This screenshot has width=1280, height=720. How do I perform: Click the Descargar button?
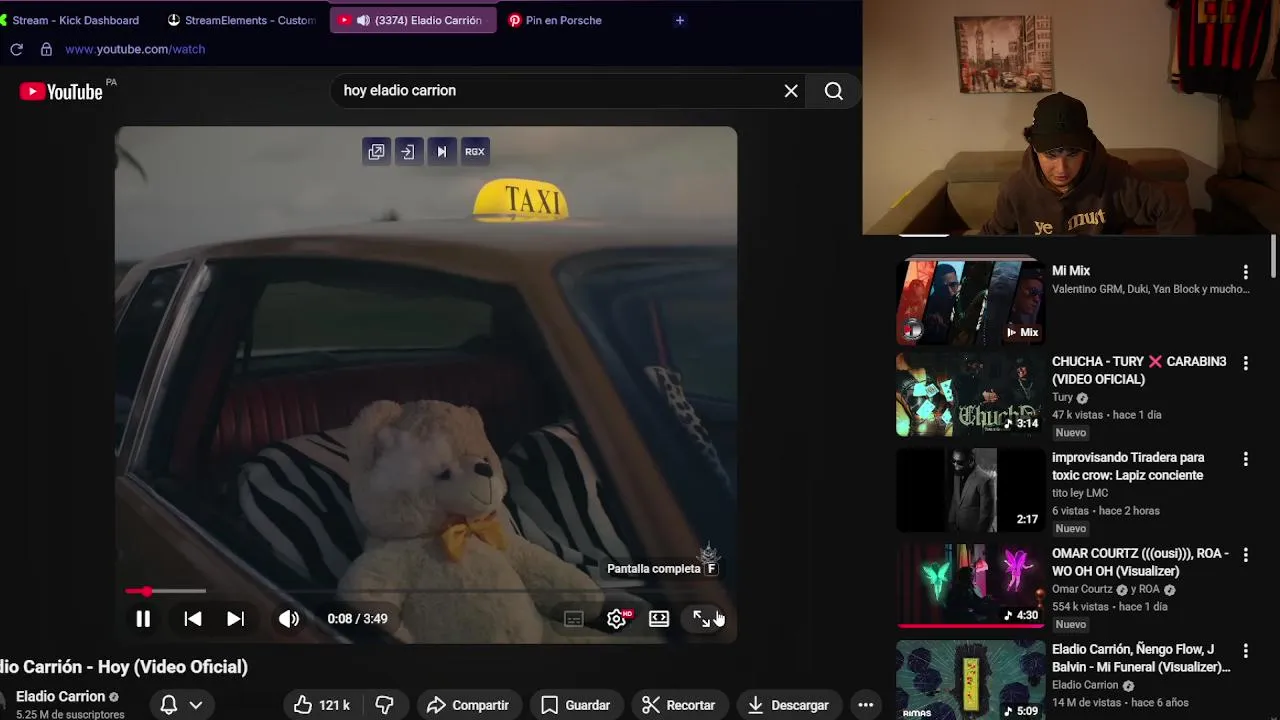pos(788,705)
